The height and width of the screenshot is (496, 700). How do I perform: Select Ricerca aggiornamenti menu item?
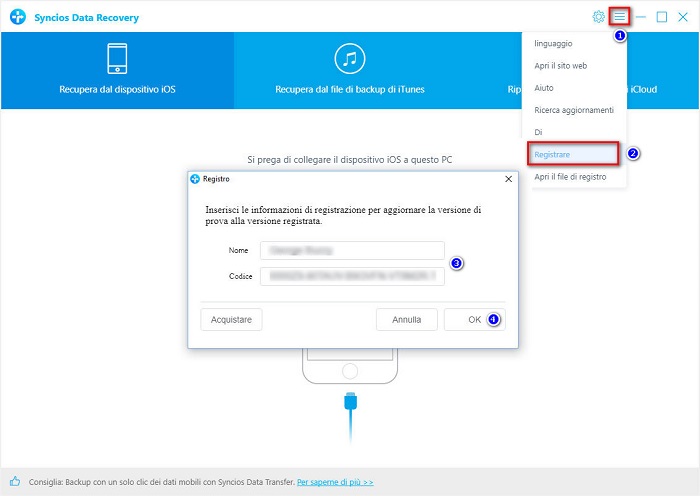pyautogui.click(x=574, y=110)
